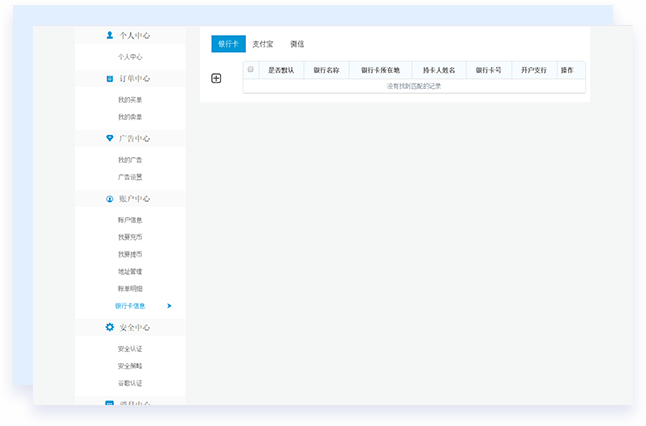Click the 安全中心 gear icon

pyautogui.click(x=110, y=327)
